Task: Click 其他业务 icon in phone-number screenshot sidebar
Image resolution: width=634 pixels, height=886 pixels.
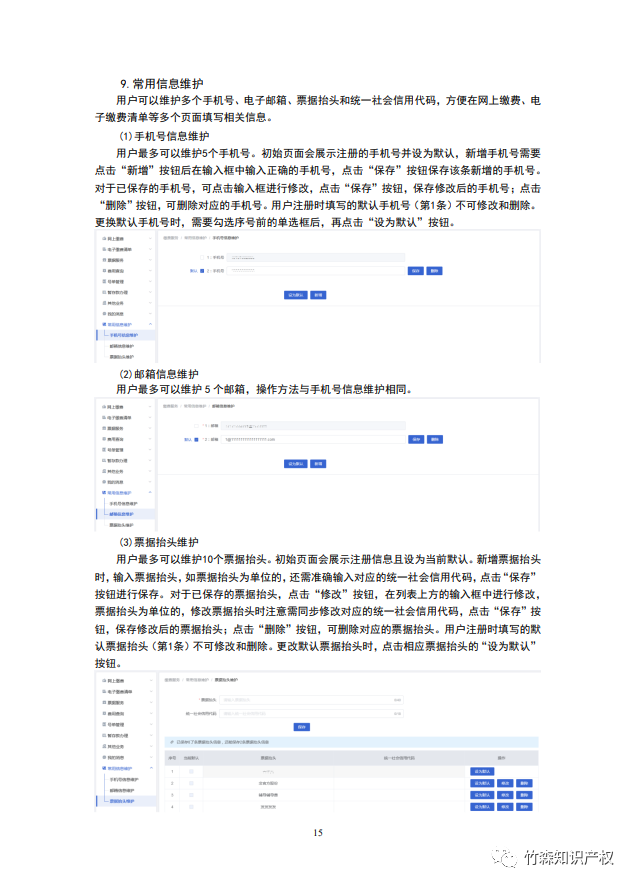Action: 104,303
